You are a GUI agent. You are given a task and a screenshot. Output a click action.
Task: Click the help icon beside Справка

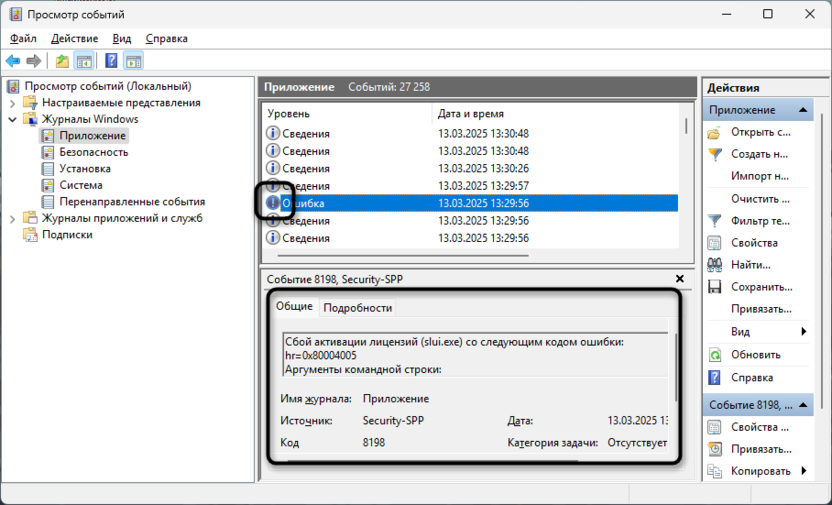(715, 378)
